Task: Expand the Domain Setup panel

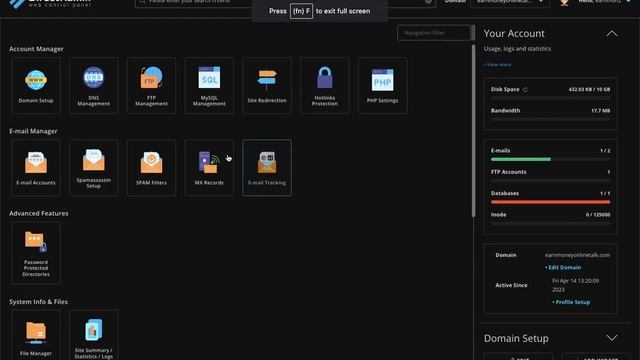Action: point(611,338)
